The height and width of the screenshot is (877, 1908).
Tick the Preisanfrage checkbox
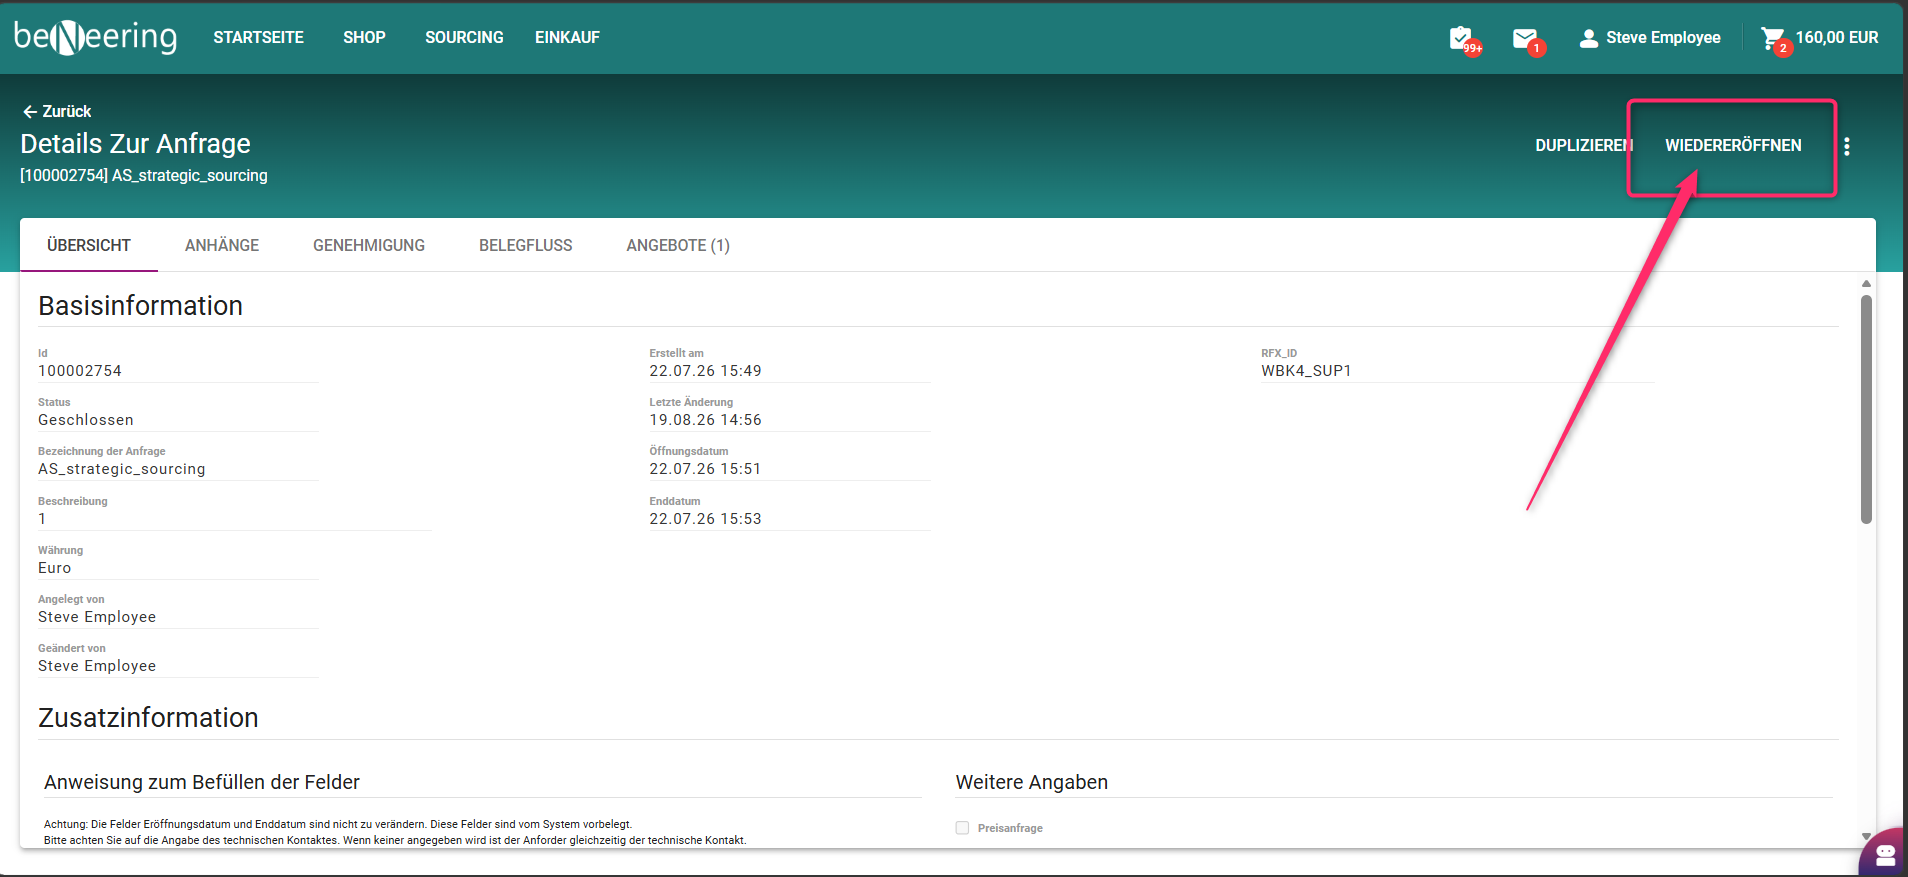pos(962,828)
